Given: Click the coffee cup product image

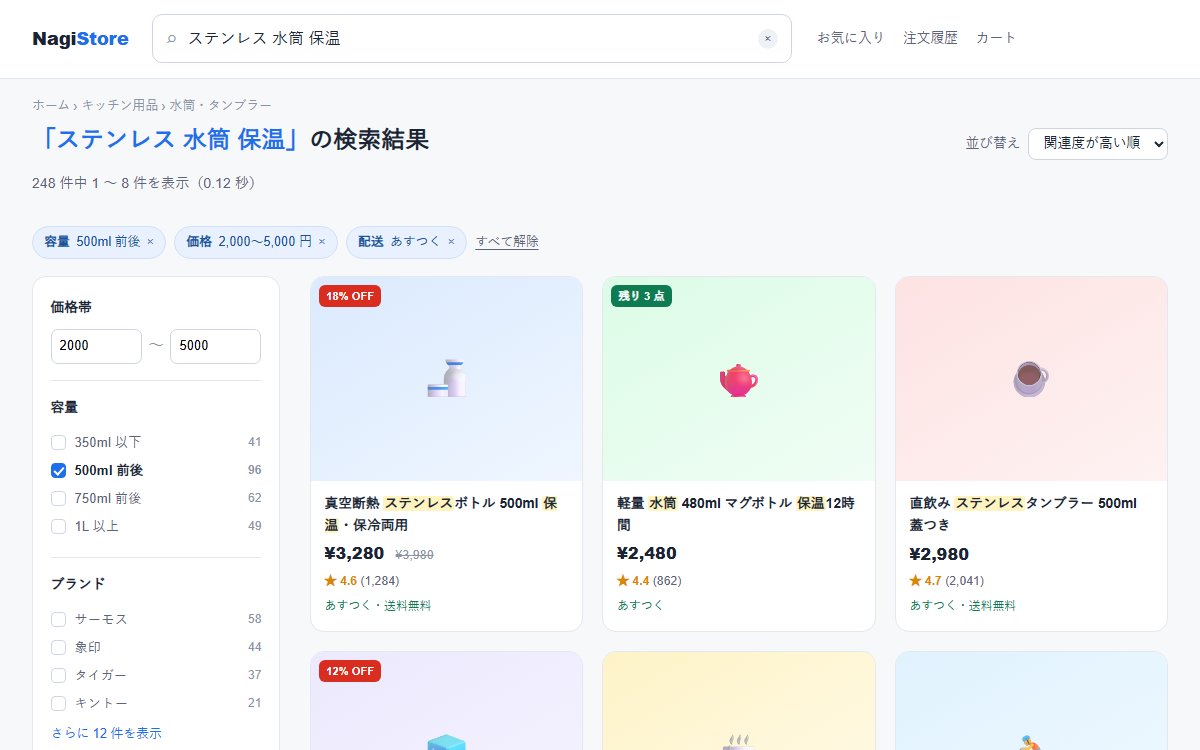Looking at the screenshot, I should coord(1031,379).
